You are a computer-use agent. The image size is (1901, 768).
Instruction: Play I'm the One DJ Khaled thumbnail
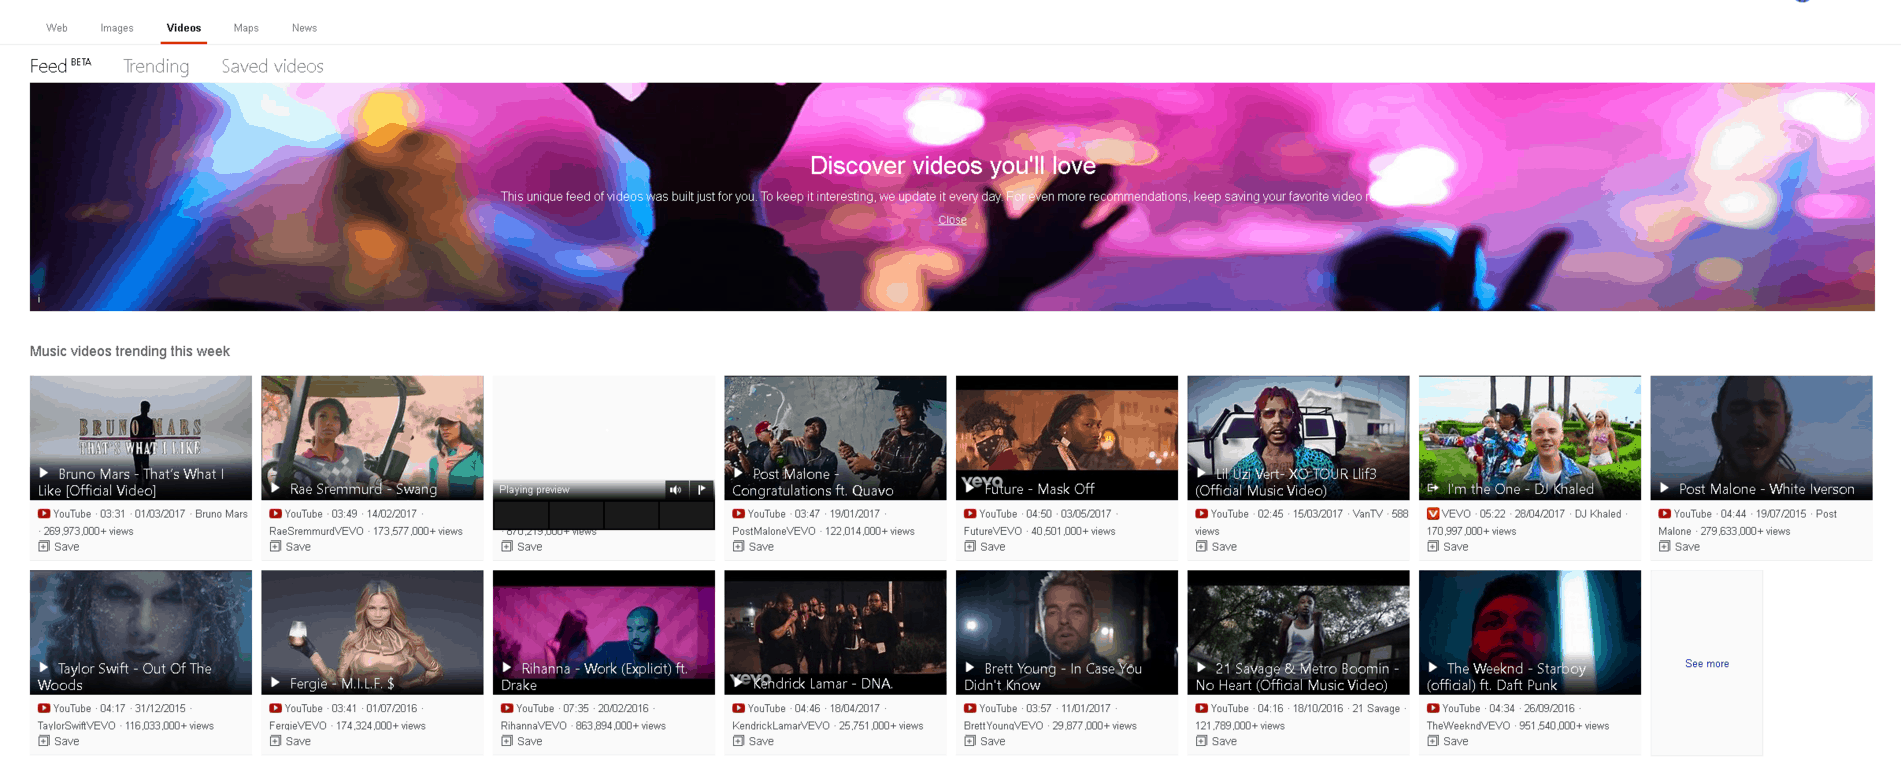pyautogui.click(x=1530, y=438)
